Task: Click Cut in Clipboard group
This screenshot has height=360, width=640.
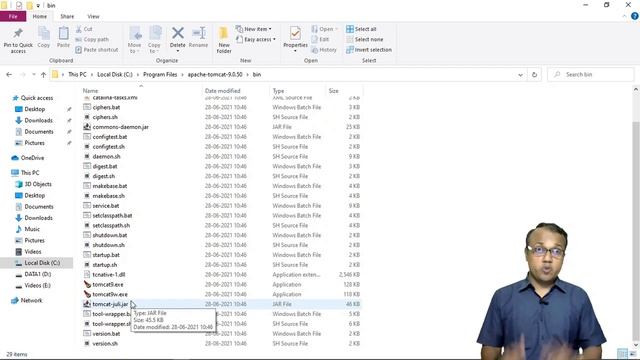Action: [84, 29]
